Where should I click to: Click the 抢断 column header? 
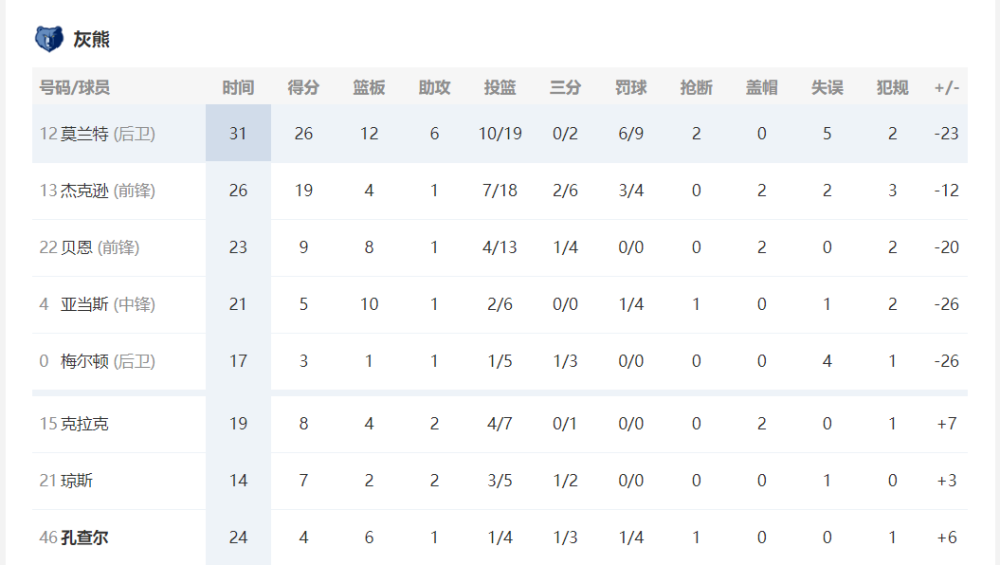(x=696, y=87)
